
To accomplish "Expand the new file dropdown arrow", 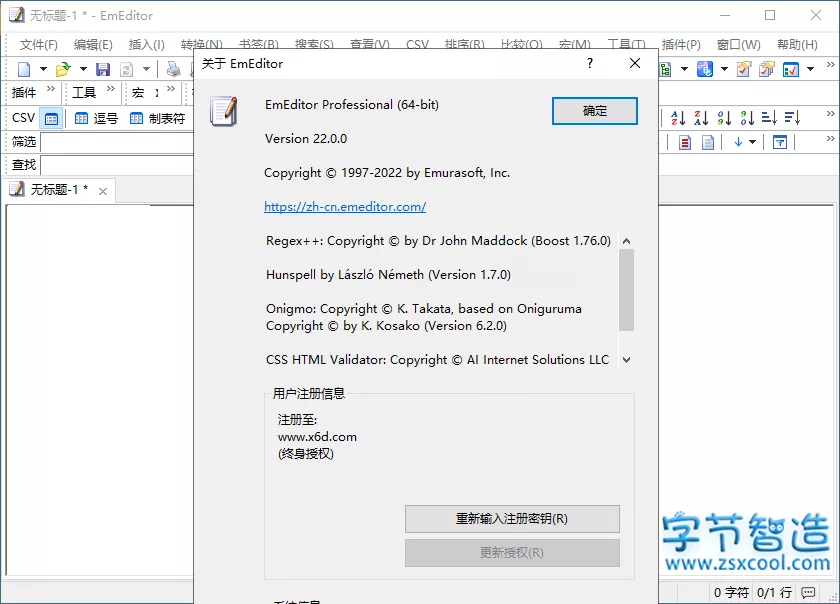I will pyautogui.click(x=43, y=69).
